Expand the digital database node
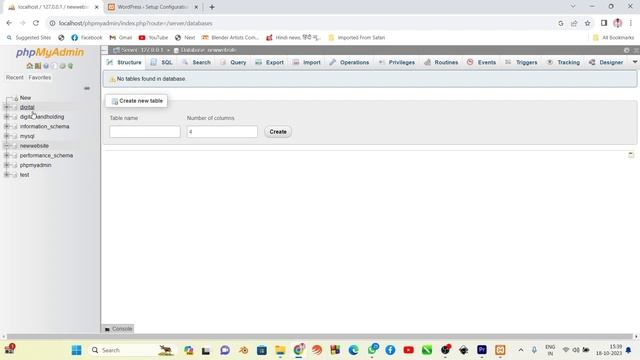This screenshot has height=360, width=640. [6, 107]
